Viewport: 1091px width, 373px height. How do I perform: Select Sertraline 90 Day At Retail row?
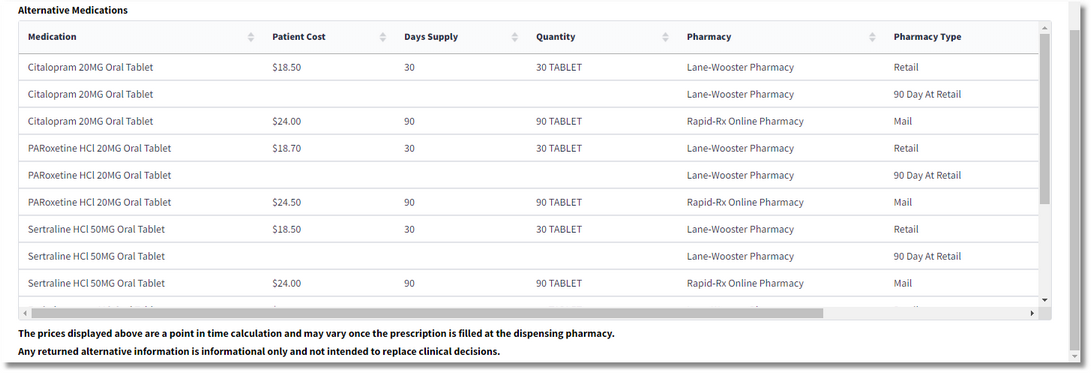click(528, 257)
